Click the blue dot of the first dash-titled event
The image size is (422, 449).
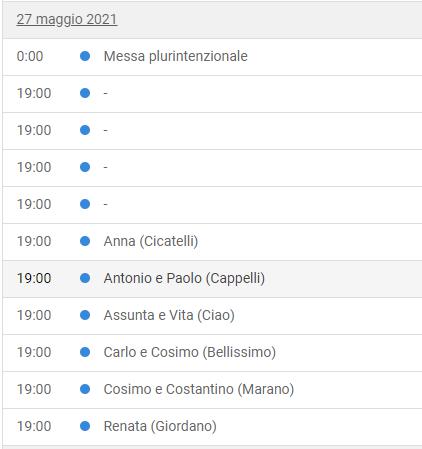click(85, 93)
